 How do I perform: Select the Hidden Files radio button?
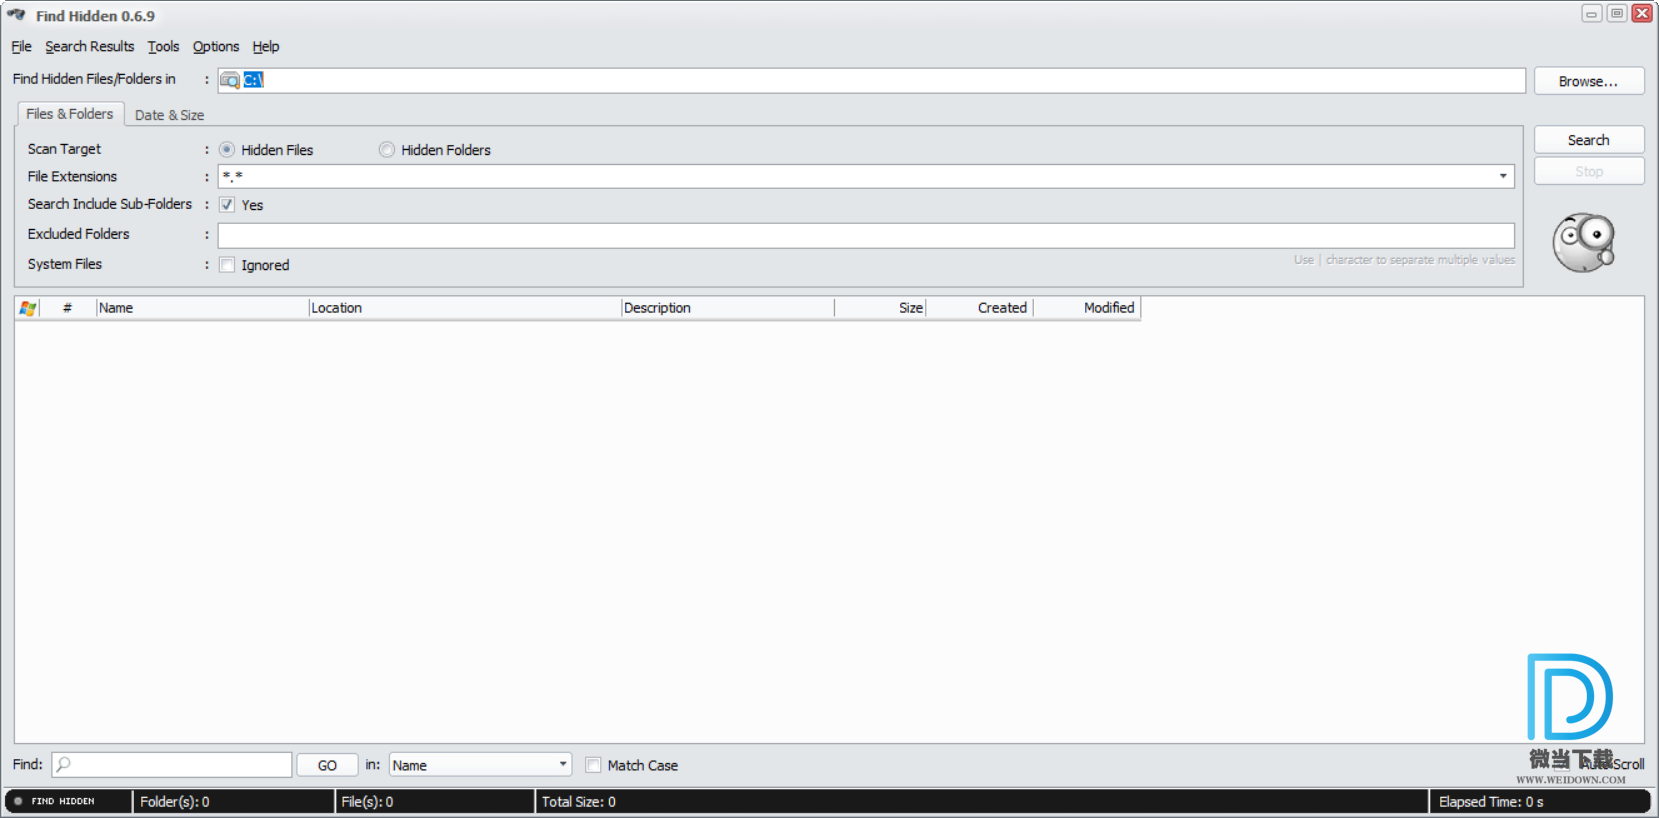coord(227,150)
